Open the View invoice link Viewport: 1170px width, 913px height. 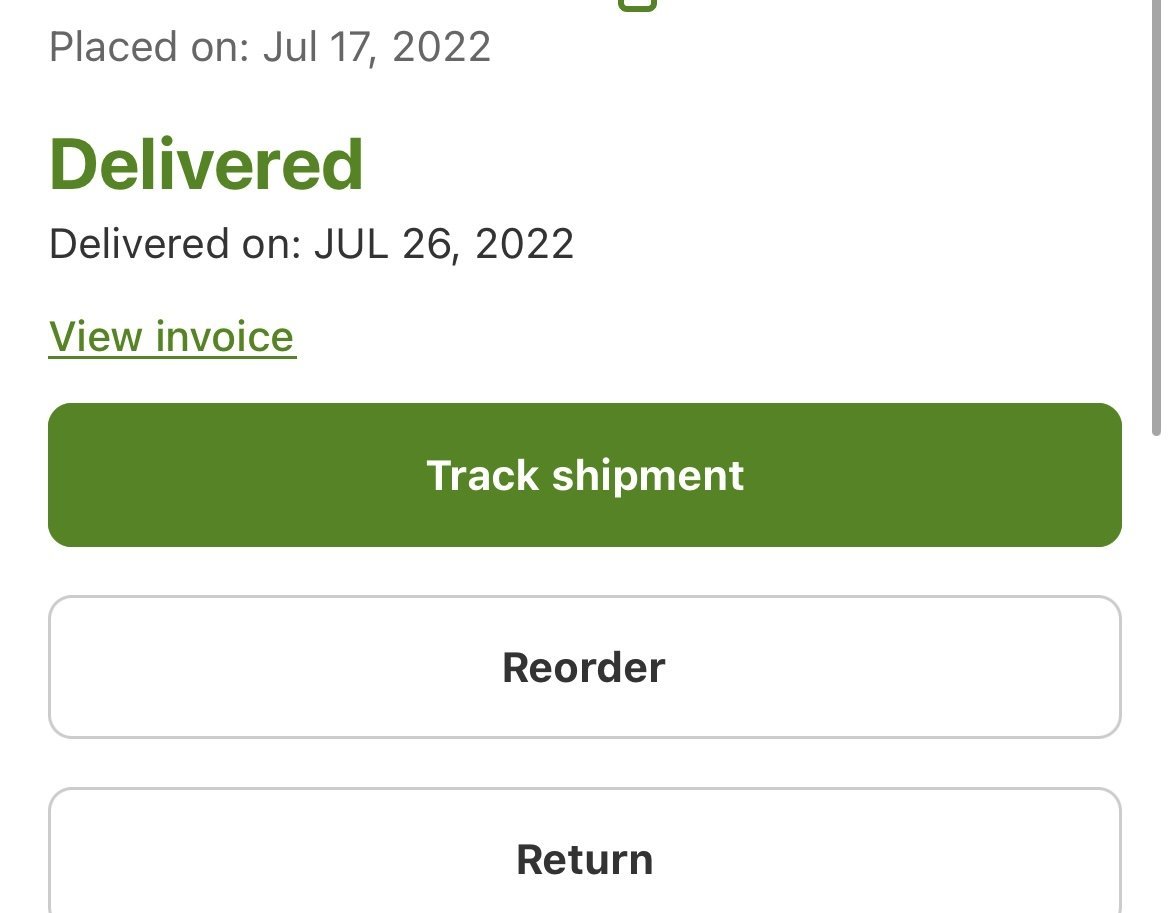[172, 337]
